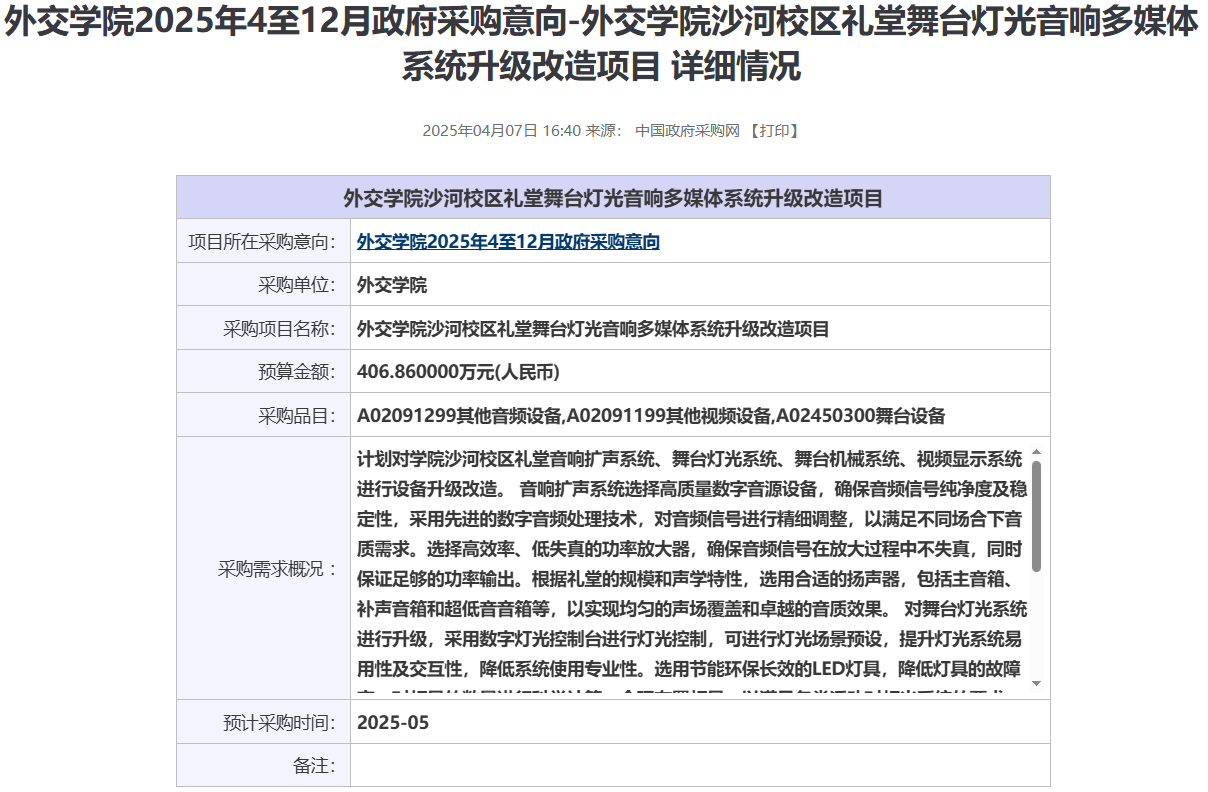Select the budget value 406.860000万元
The height and width of the screenshot is (792, 1208).
tap(458, 372)
